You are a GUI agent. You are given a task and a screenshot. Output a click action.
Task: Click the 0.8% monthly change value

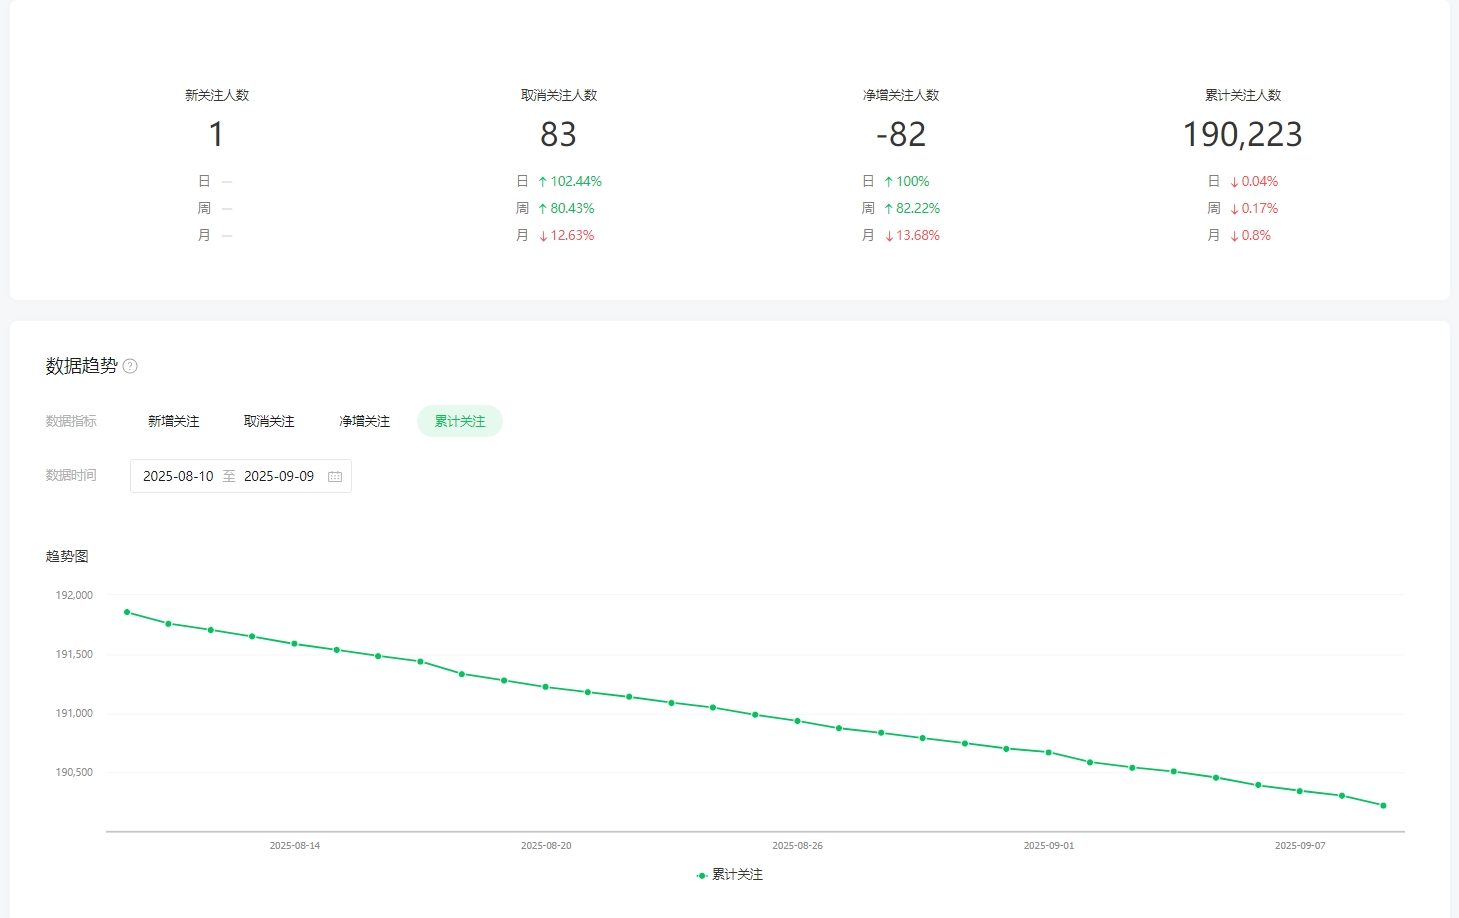point(1256,235)
